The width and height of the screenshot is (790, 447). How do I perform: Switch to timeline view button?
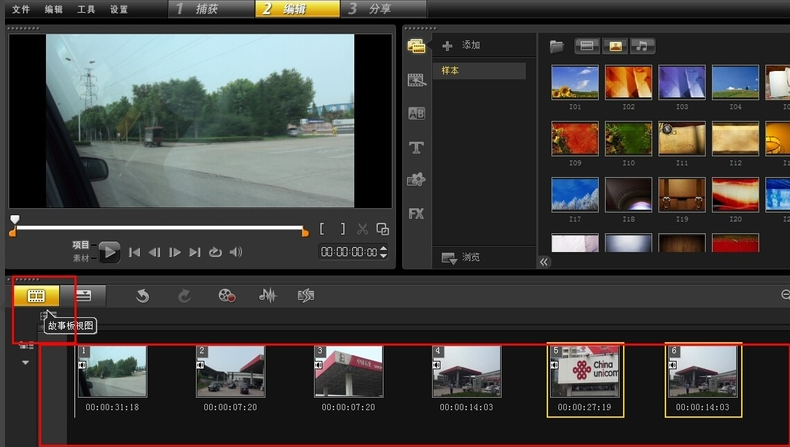point(83,296)
